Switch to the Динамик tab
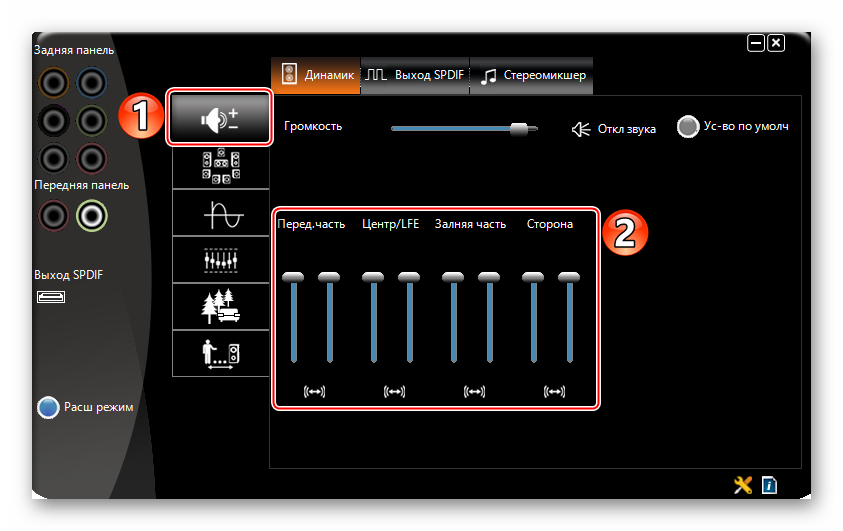Image resolution: width=843 pixels, height=531 pixels. [314, 75]
